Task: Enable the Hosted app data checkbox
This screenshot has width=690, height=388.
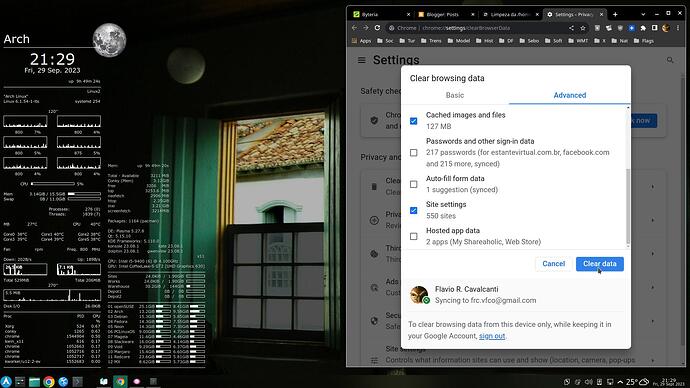Action: point(414,236)
